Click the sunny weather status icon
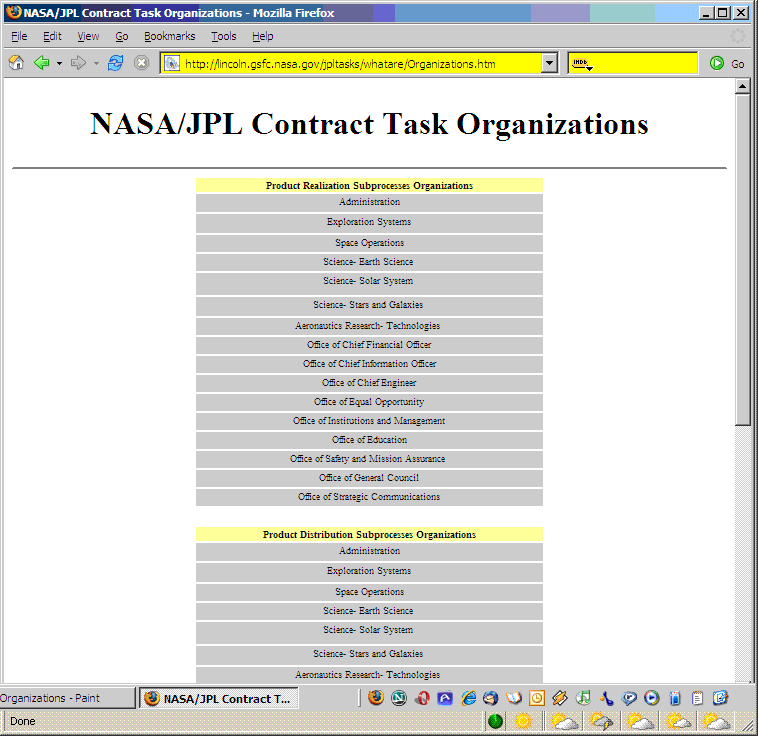Viewport: 758px width, 736px height. (x=523, y=721)
